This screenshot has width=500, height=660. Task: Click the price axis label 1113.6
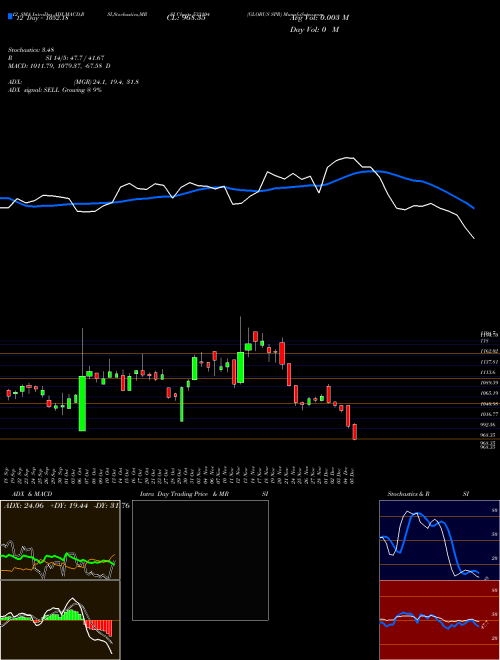coord(487,373)
